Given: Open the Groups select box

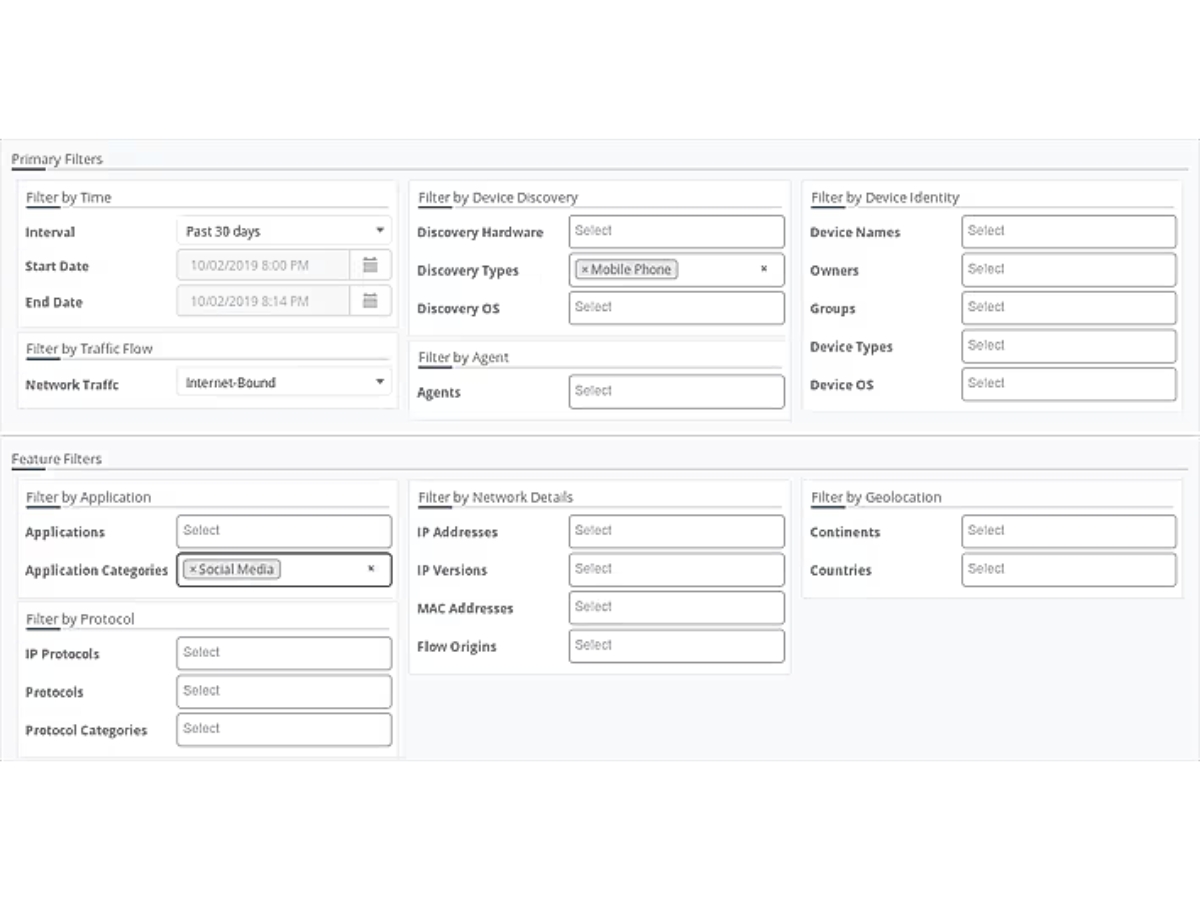Looking at the screenshot, I should tap(1069, 308).
